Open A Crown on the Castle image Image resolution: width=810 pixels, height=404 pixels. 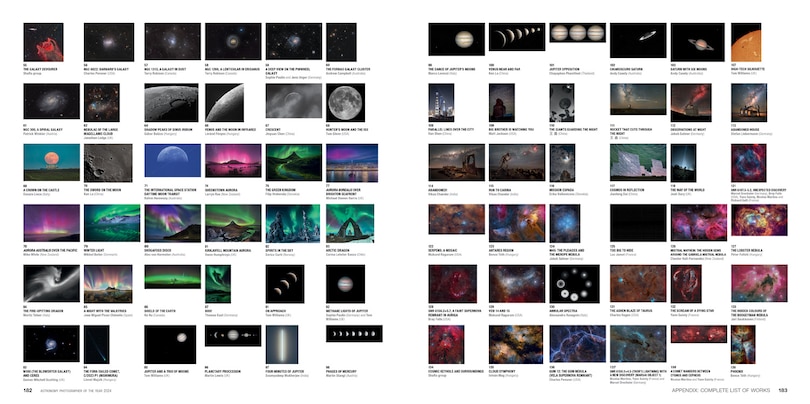click(x=52, y=162)
